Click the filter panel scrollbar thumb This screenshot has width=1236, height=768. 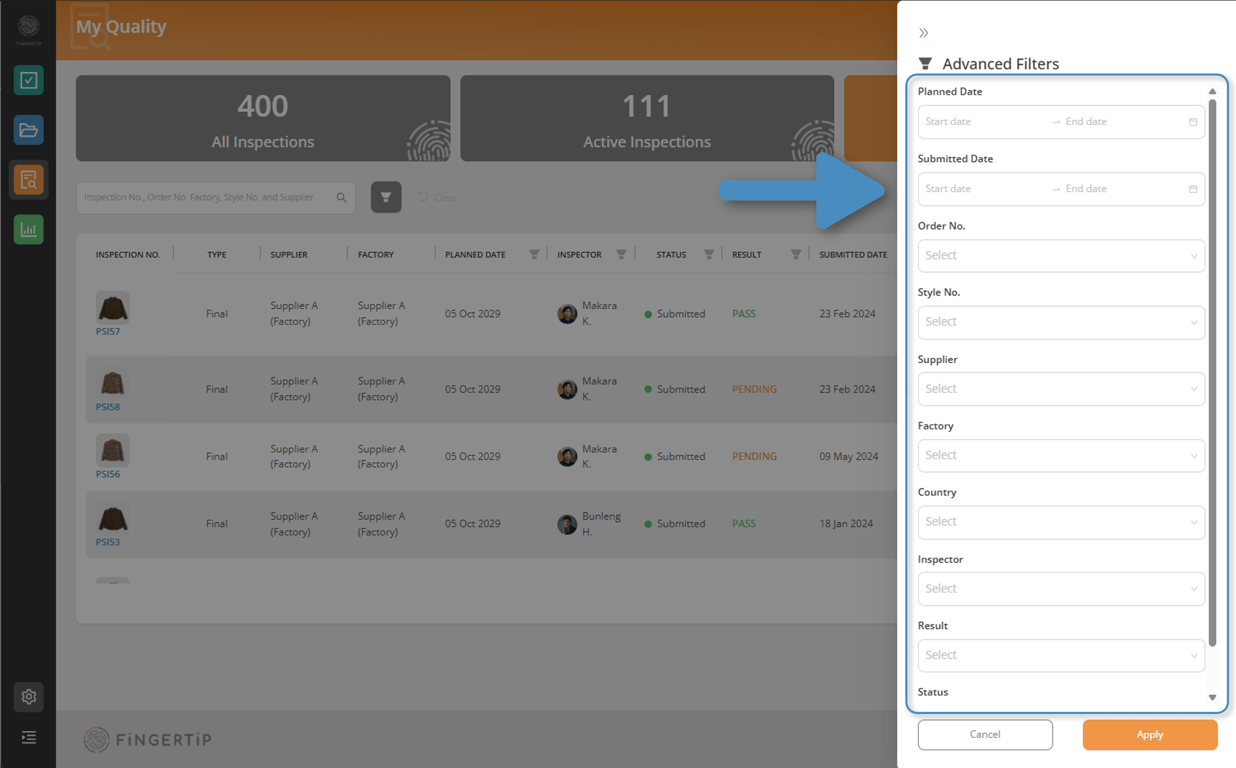pyautogui.click(x=1213, y=372)
